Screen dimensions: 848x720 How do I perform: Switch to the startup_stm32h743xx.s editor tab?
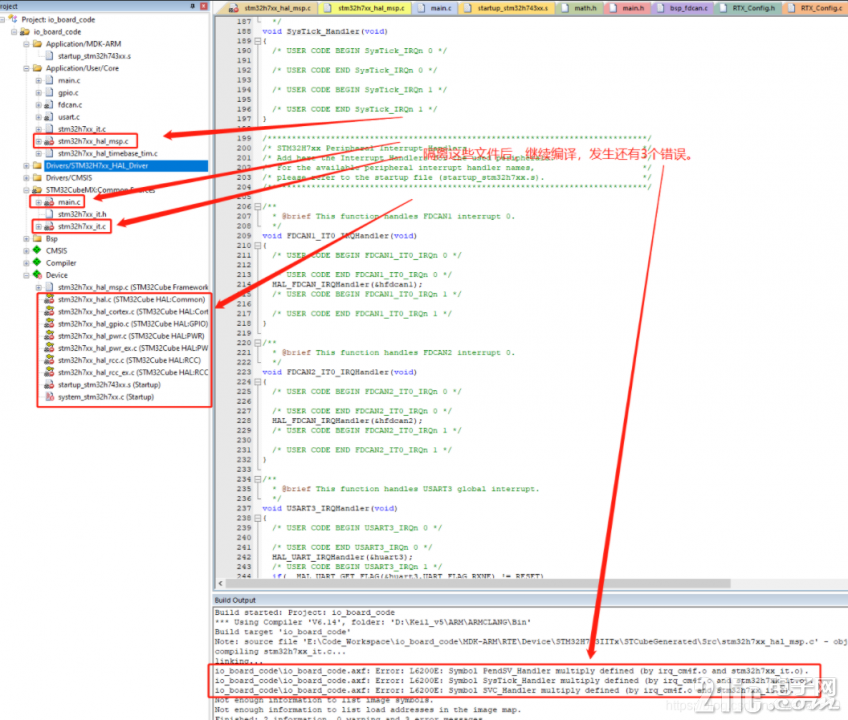(x=507, y=8)
